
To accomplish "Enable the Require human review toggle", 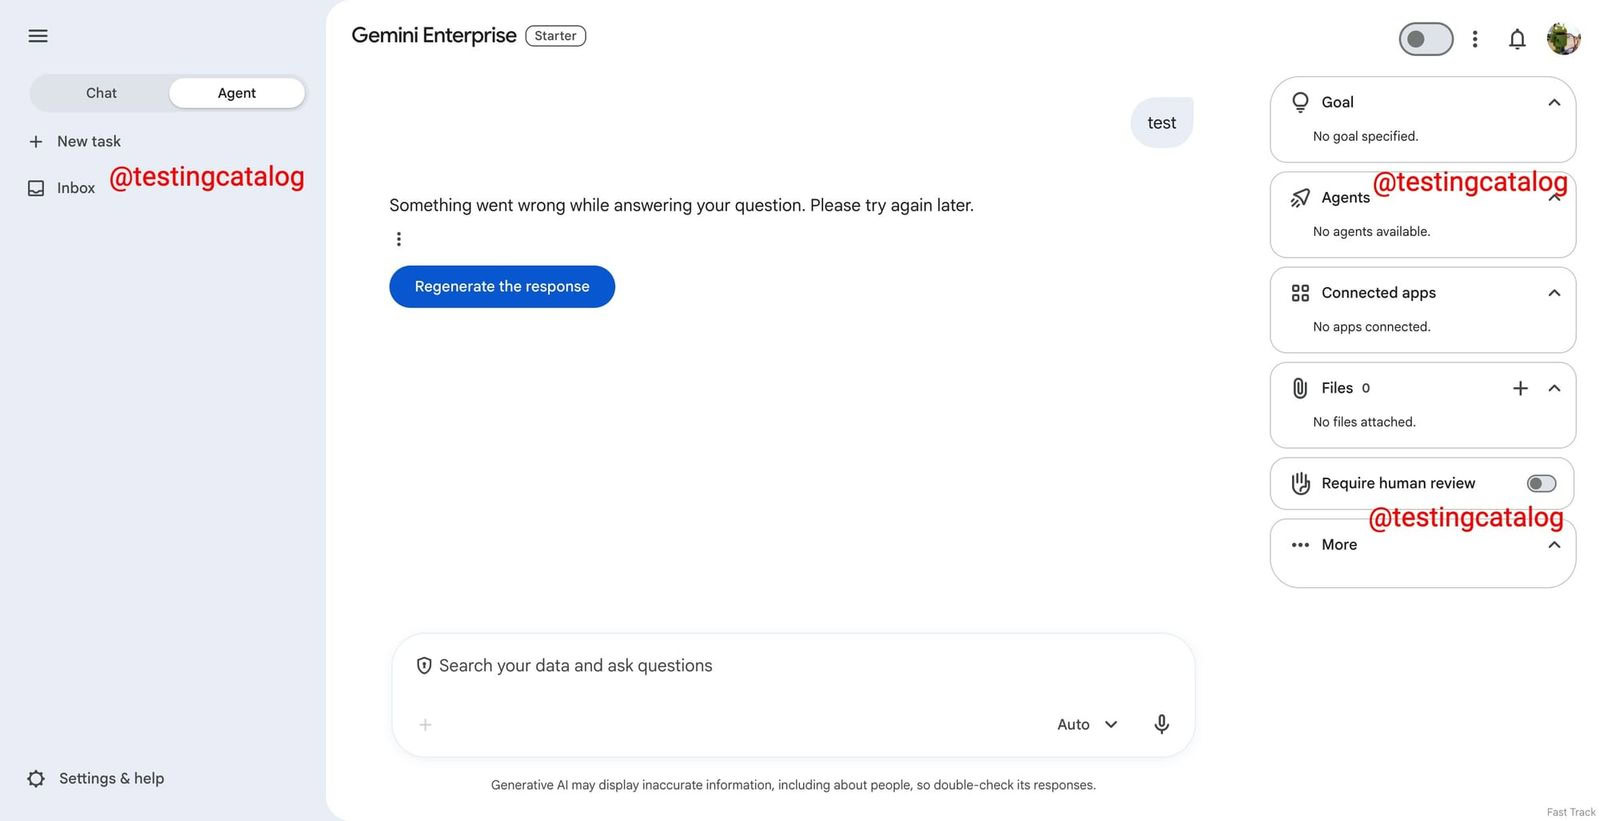I will (1541, 483).
